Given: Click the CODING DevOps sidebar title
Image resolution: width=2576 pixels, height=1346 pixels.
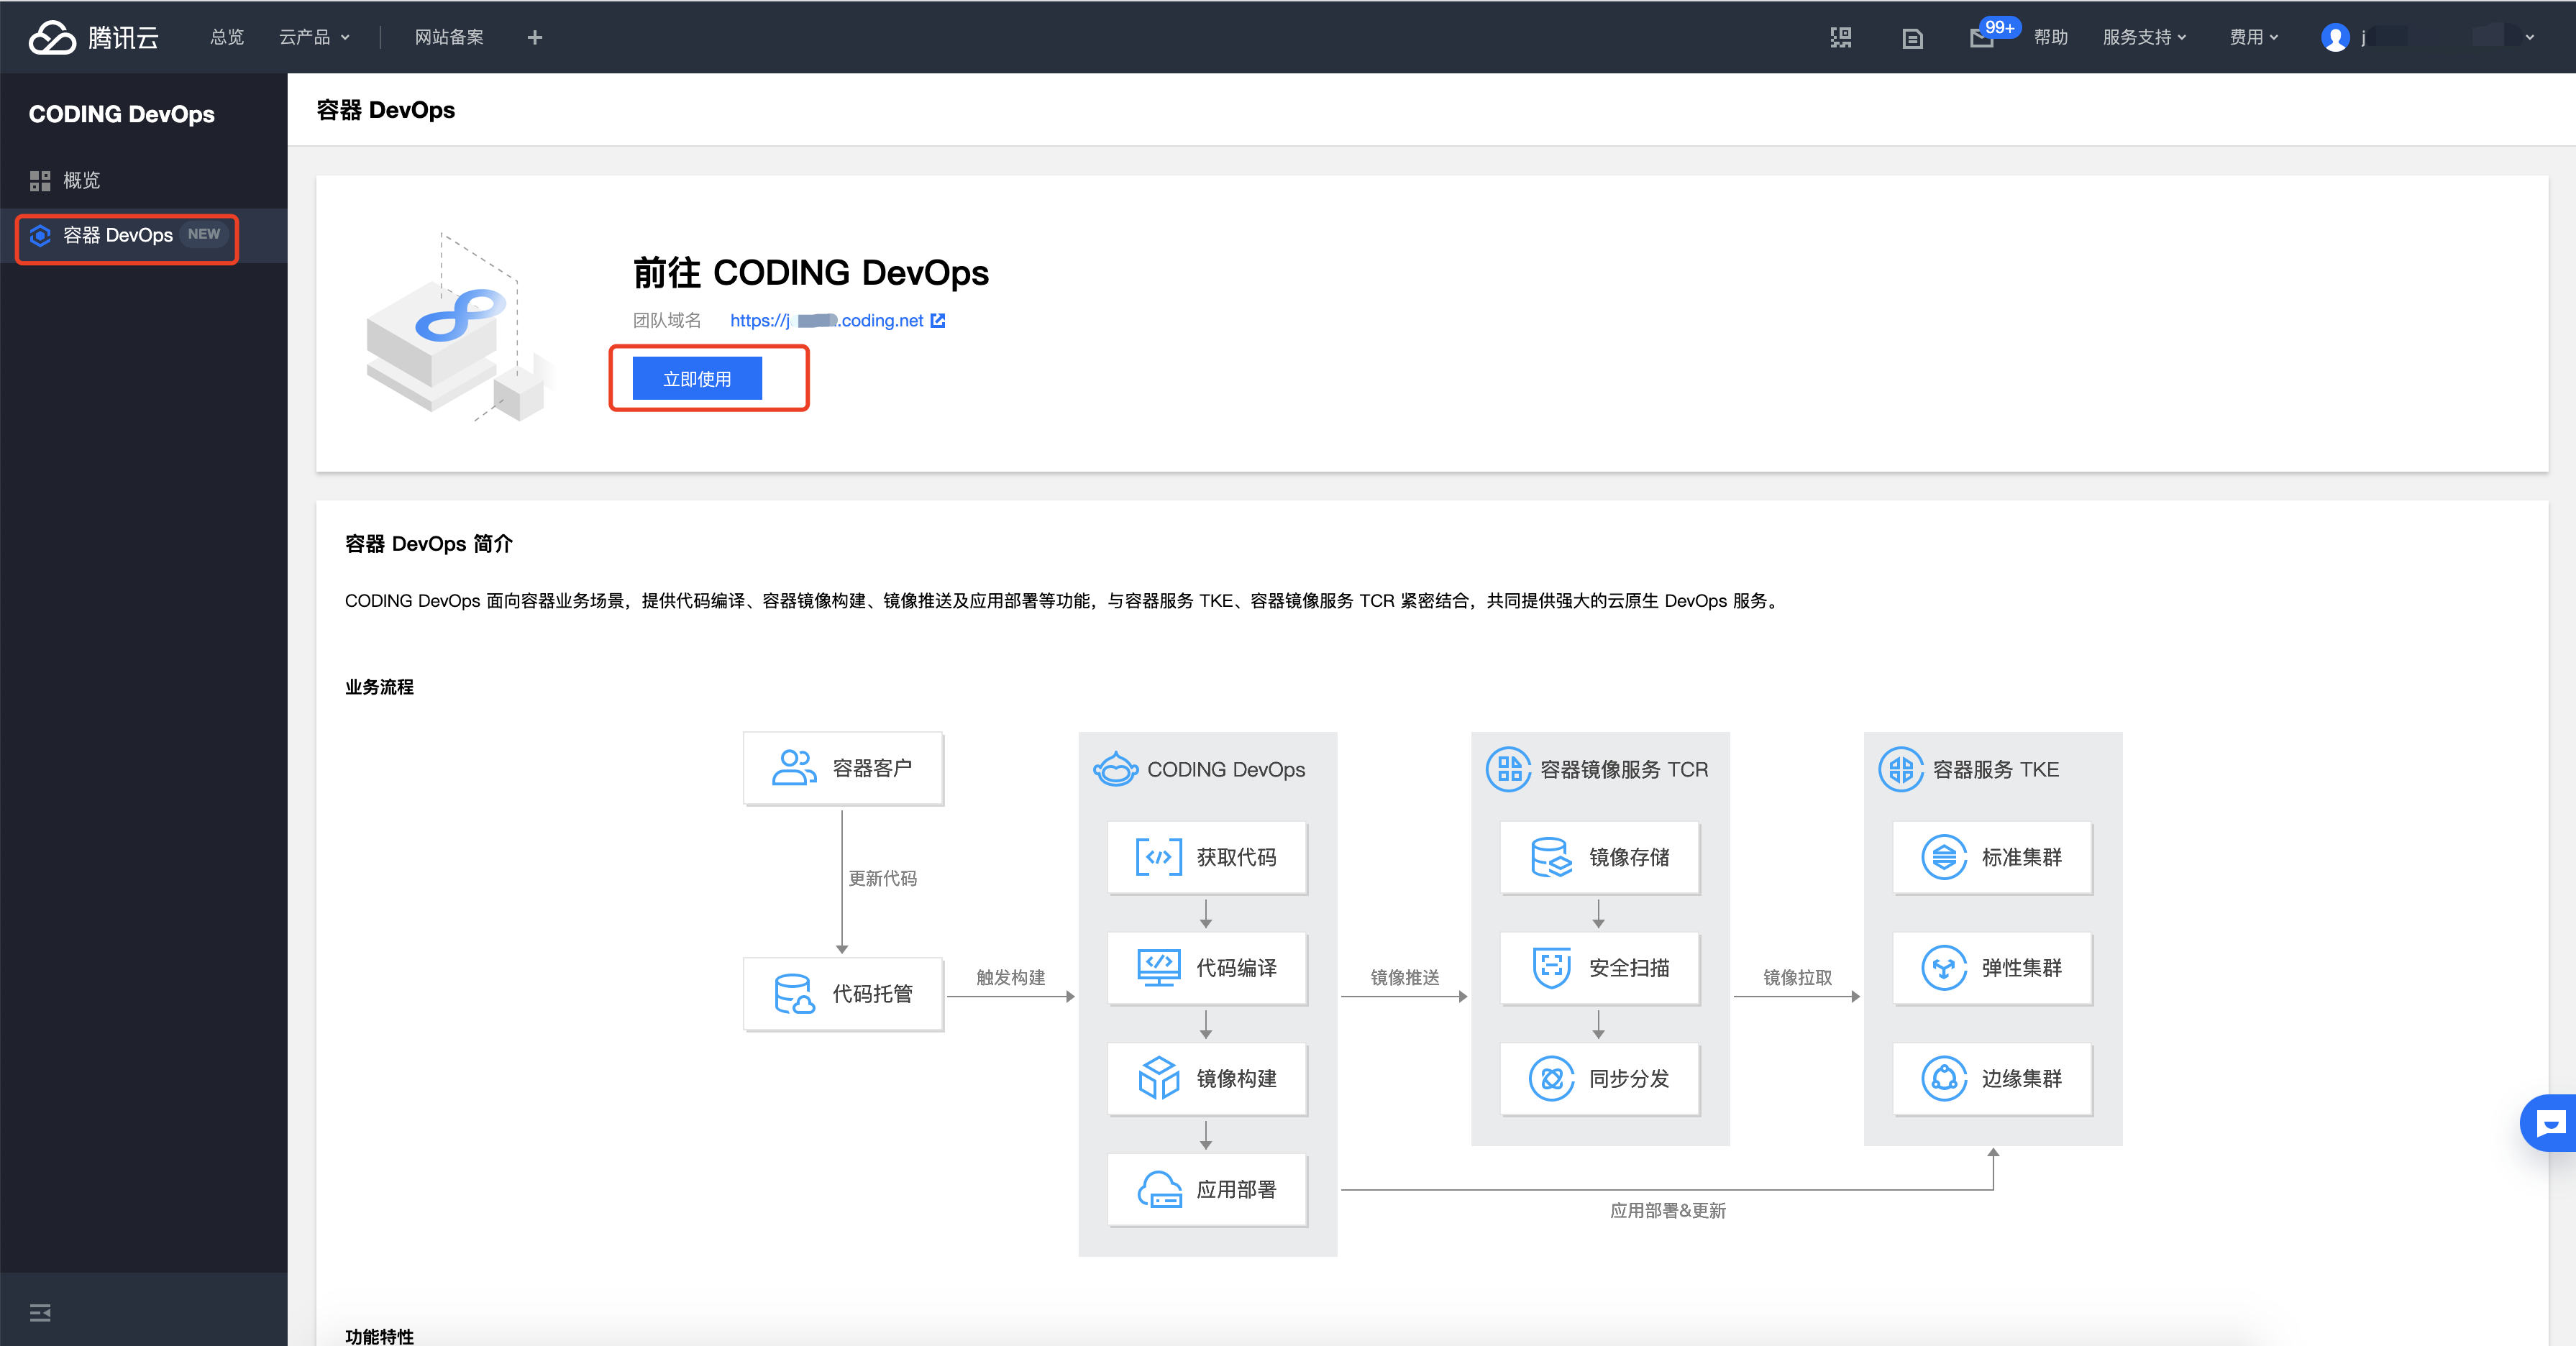Looking at the screenshot, I should (122, 114).
